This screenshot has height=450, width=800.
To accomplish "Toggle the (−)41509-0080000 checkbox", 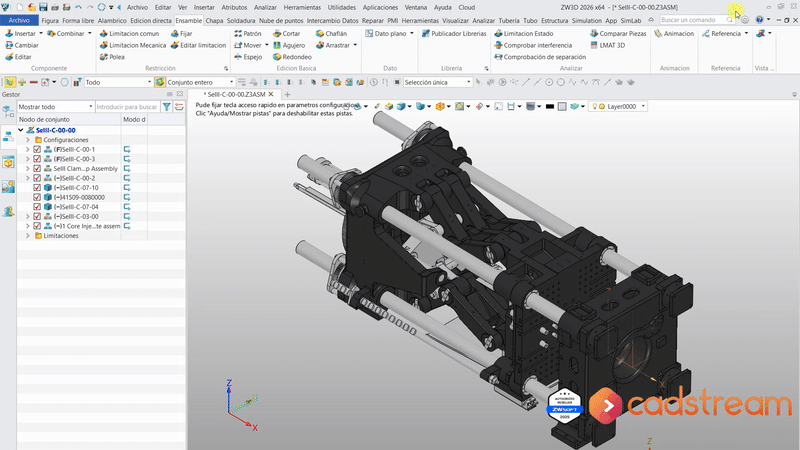I will [x=37, y=197].
